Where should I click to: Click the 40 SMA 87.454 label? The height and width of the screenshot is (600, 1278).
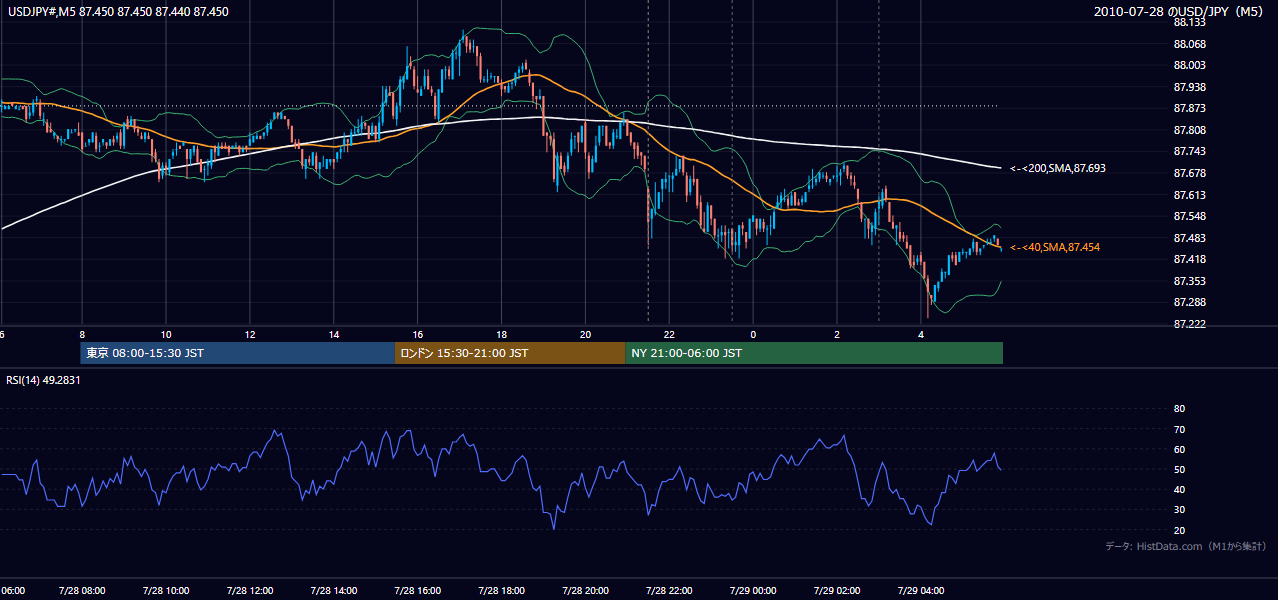tap(1054, 247)
